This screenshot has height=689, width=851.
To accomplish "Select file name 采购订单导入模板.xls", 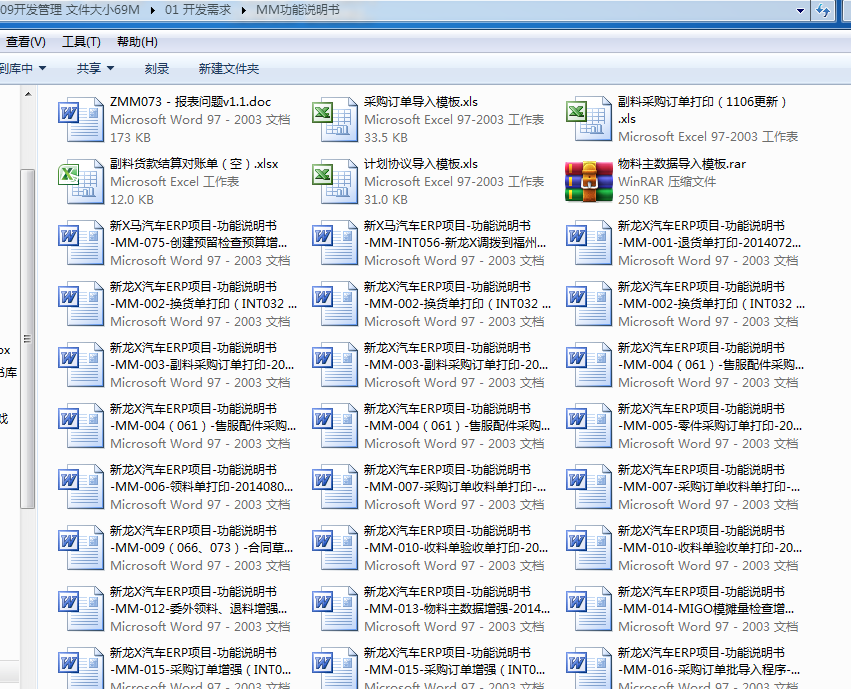I will pos(421,102).
